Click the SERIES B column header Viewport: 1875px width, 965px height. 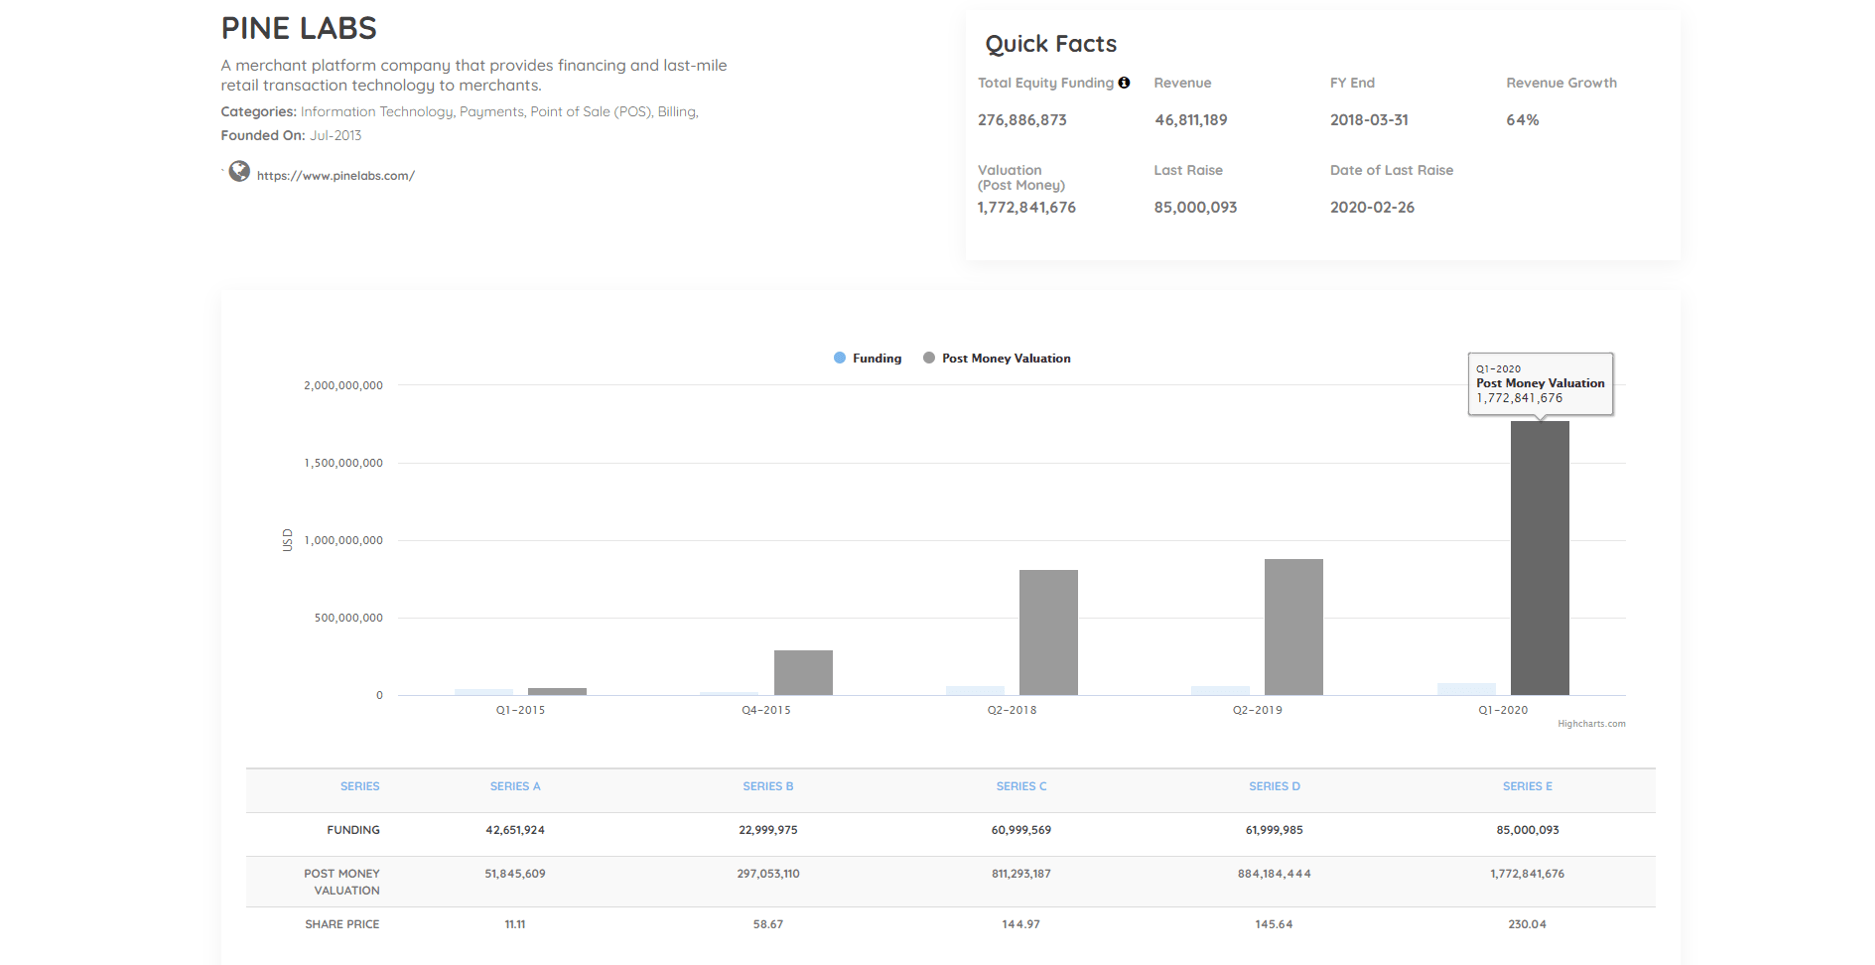tap(768, 787)
